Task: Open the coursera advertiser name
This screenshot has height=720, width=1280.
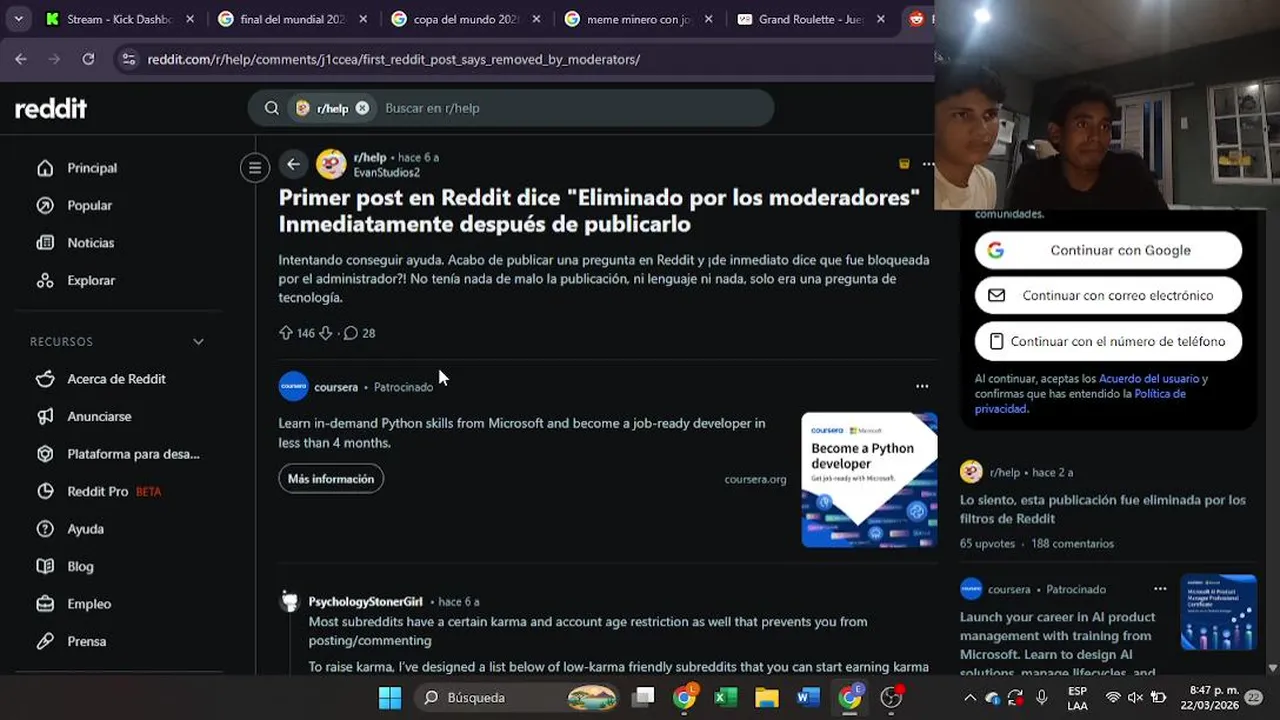Action: (336, 387)
